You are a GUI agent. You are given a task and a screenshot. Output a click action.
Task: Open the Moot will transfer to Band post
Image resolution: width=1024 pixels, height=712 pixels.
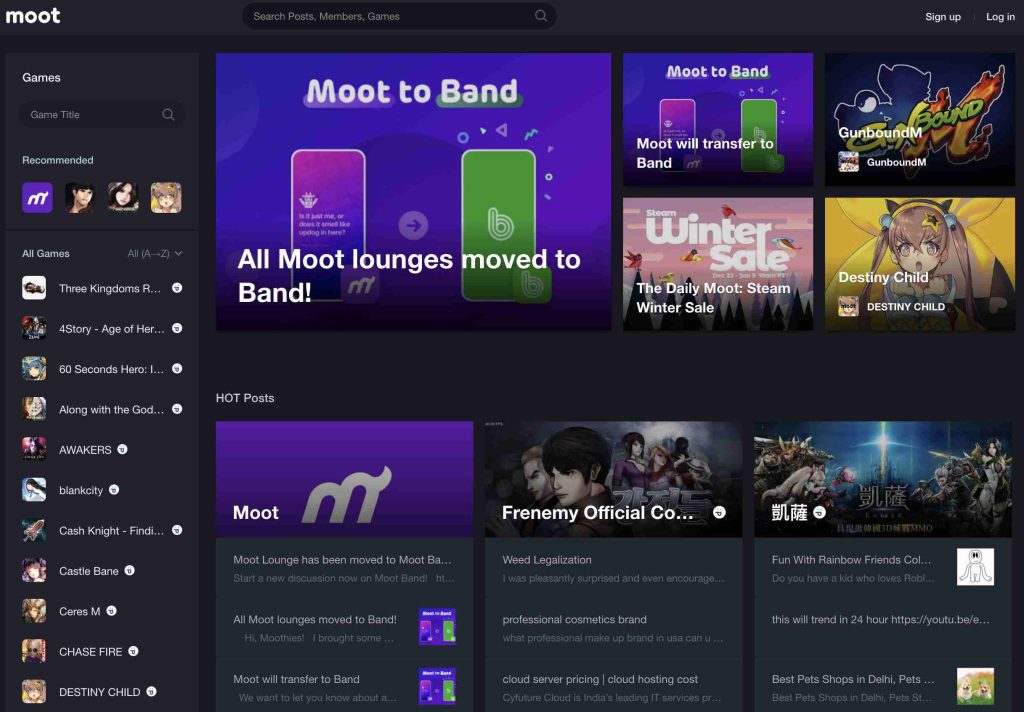[x=344, y=687]
